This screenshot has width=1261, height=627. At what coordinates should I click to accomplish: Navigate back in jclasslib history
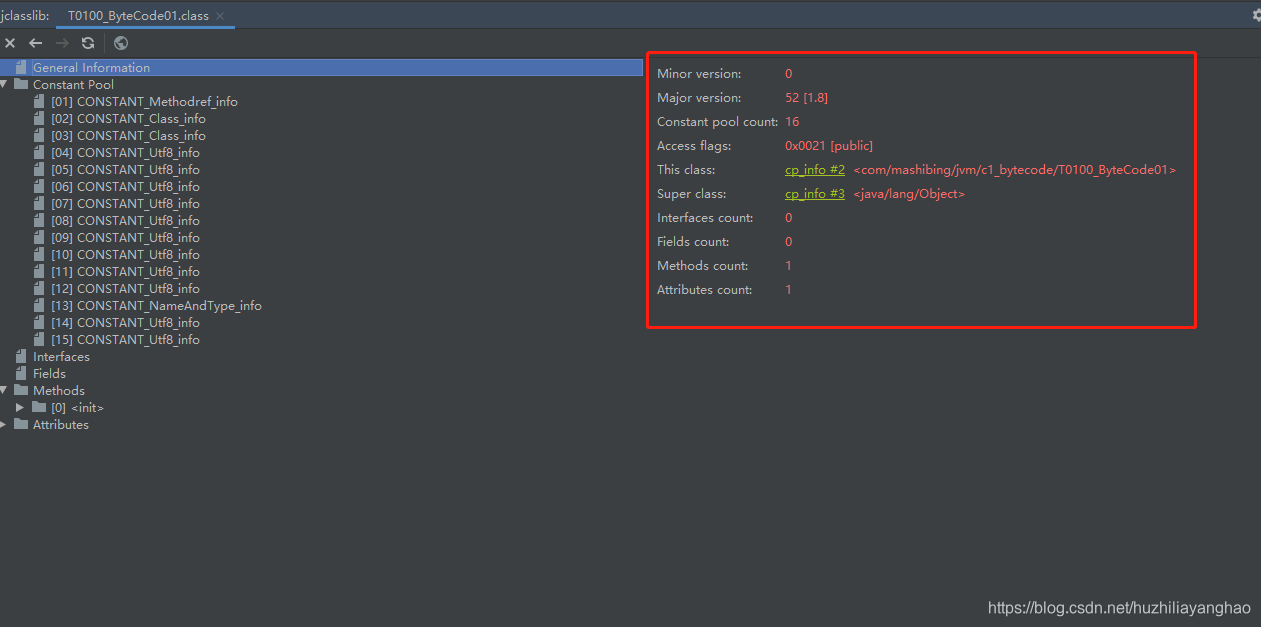(x=35, y=43)
